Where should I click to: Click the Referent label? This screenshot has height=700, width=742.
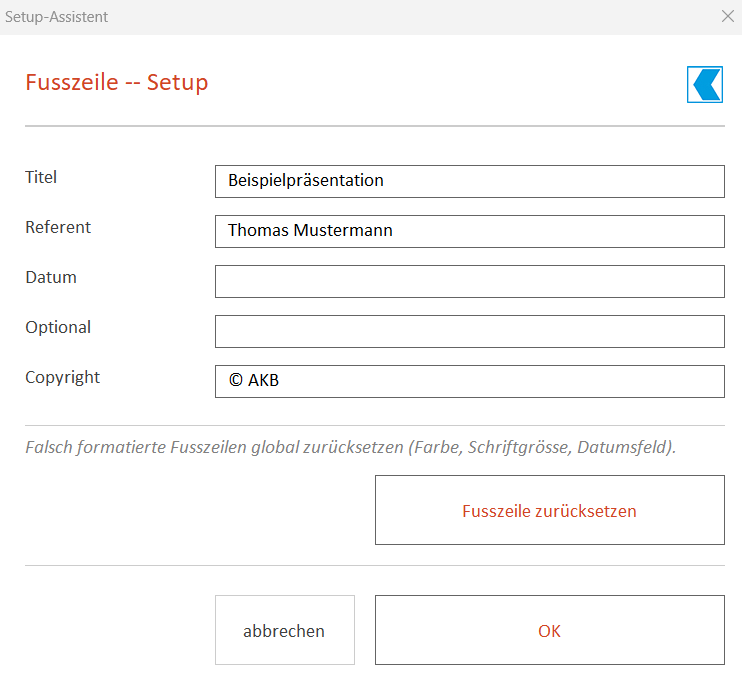click(58, 227)
